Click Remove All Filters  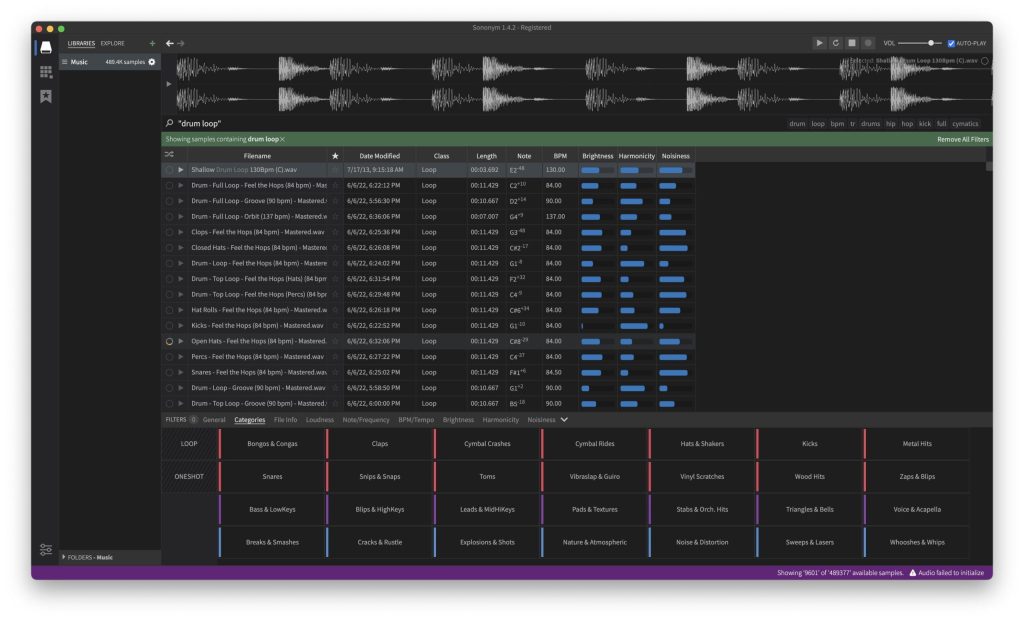pyautogui.click(x=962, y=139)
